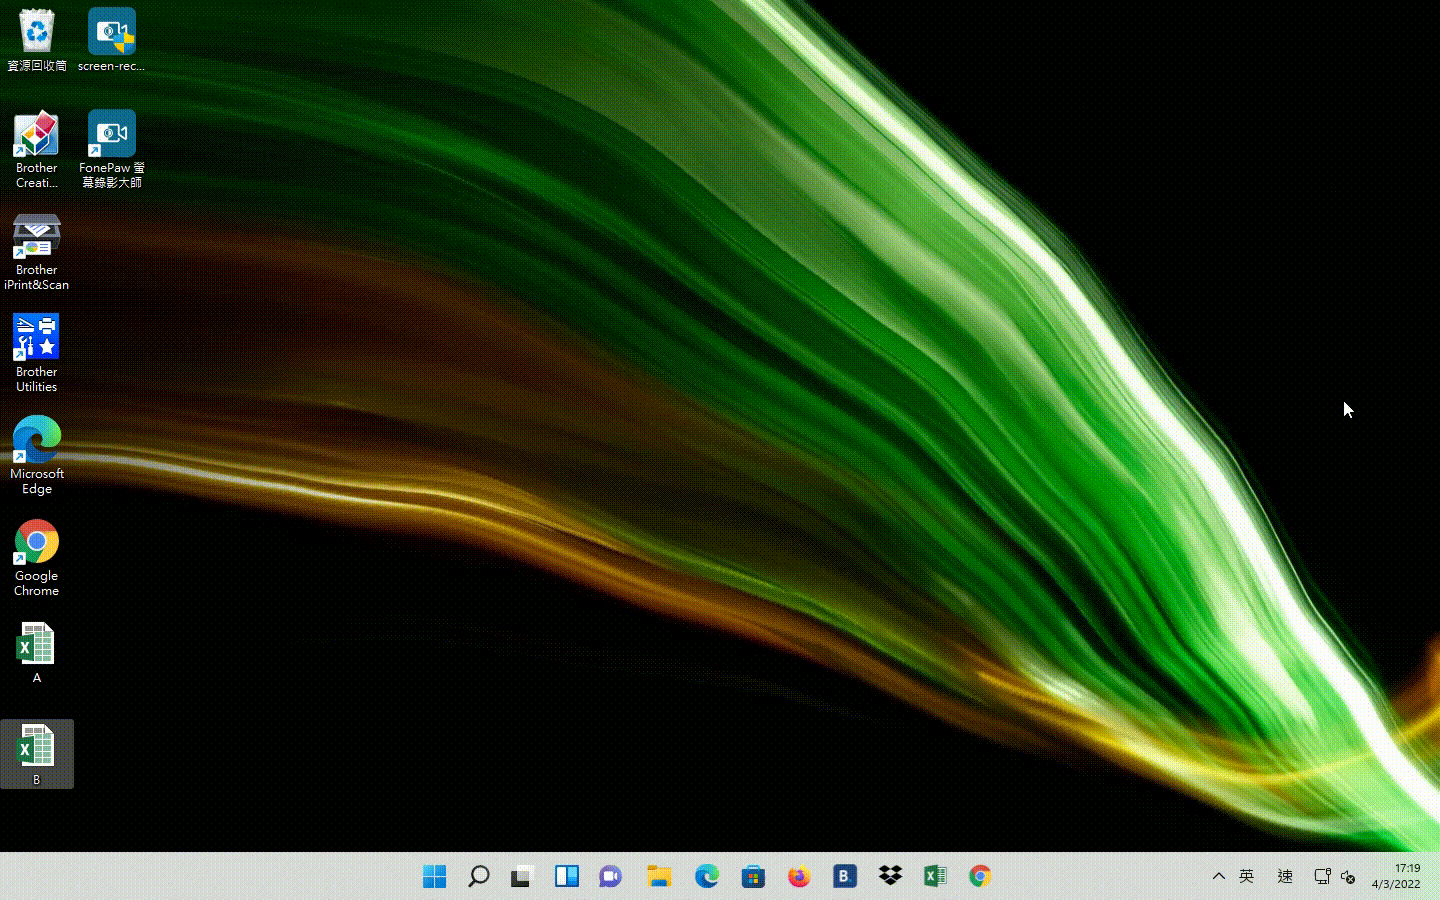This screenshot has height=900, width=1440.
Task: Launch Teams Chat from the taskbar
Action: pyautogui.click(x=610, y=876)
